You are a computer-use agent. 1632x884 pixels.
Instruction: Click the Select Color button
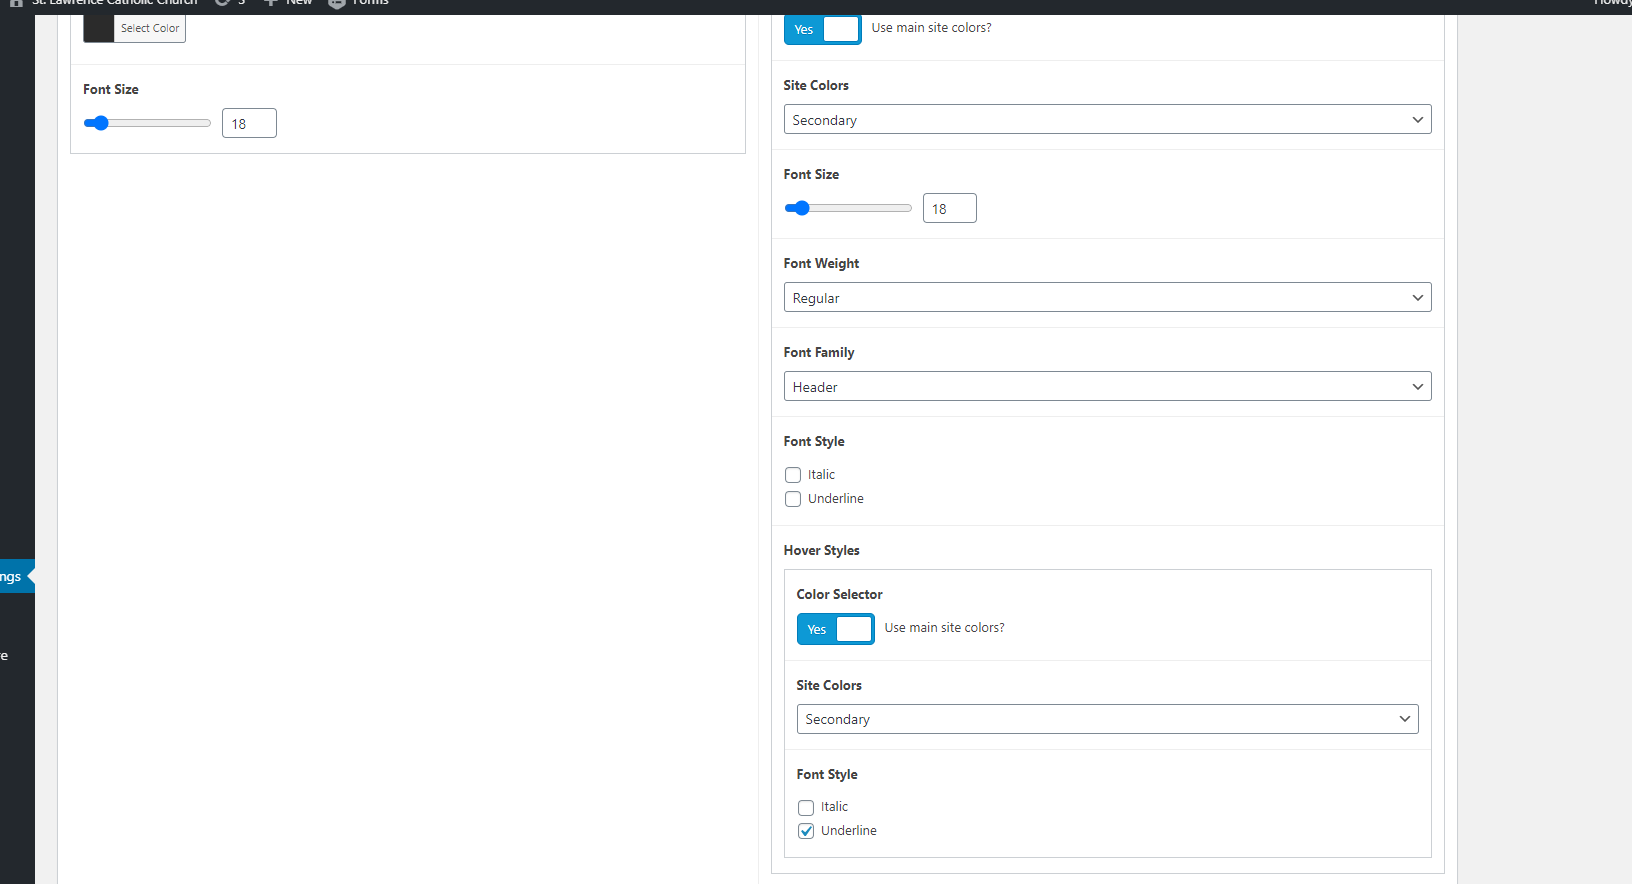150,28
